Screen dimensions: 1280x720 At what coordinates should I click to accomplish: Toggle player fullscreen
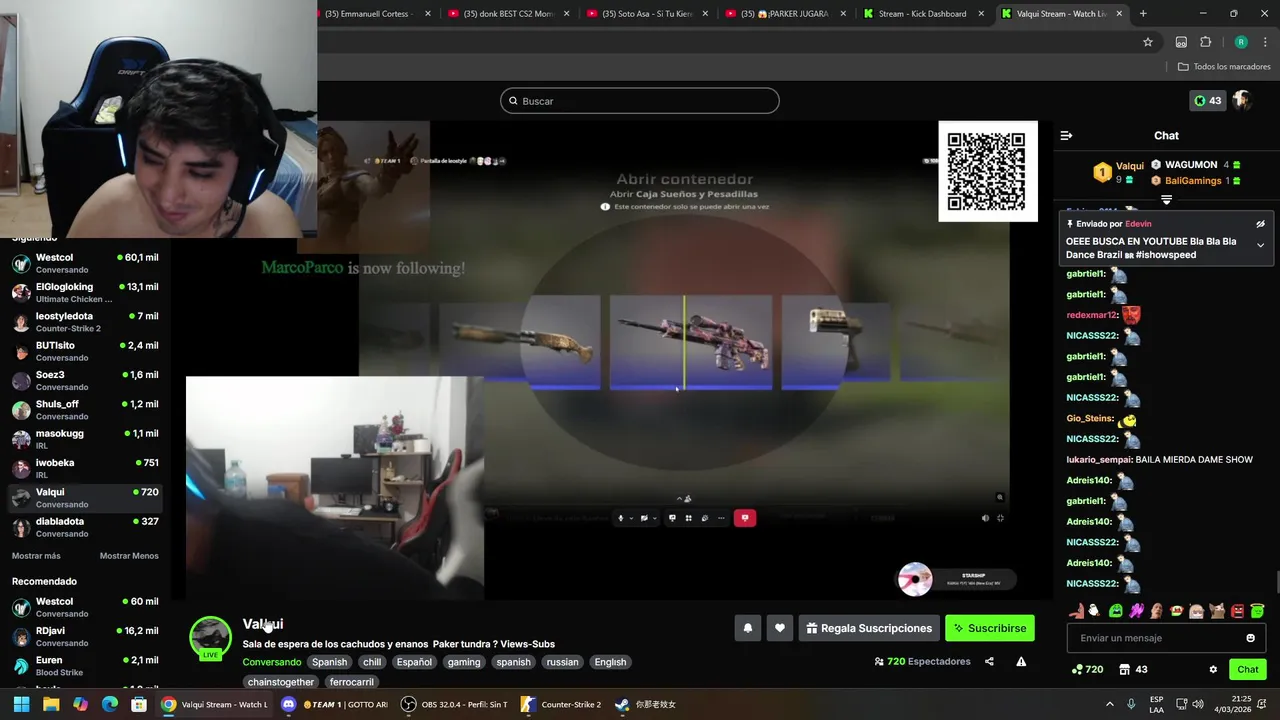click(x=1000, y=518)
